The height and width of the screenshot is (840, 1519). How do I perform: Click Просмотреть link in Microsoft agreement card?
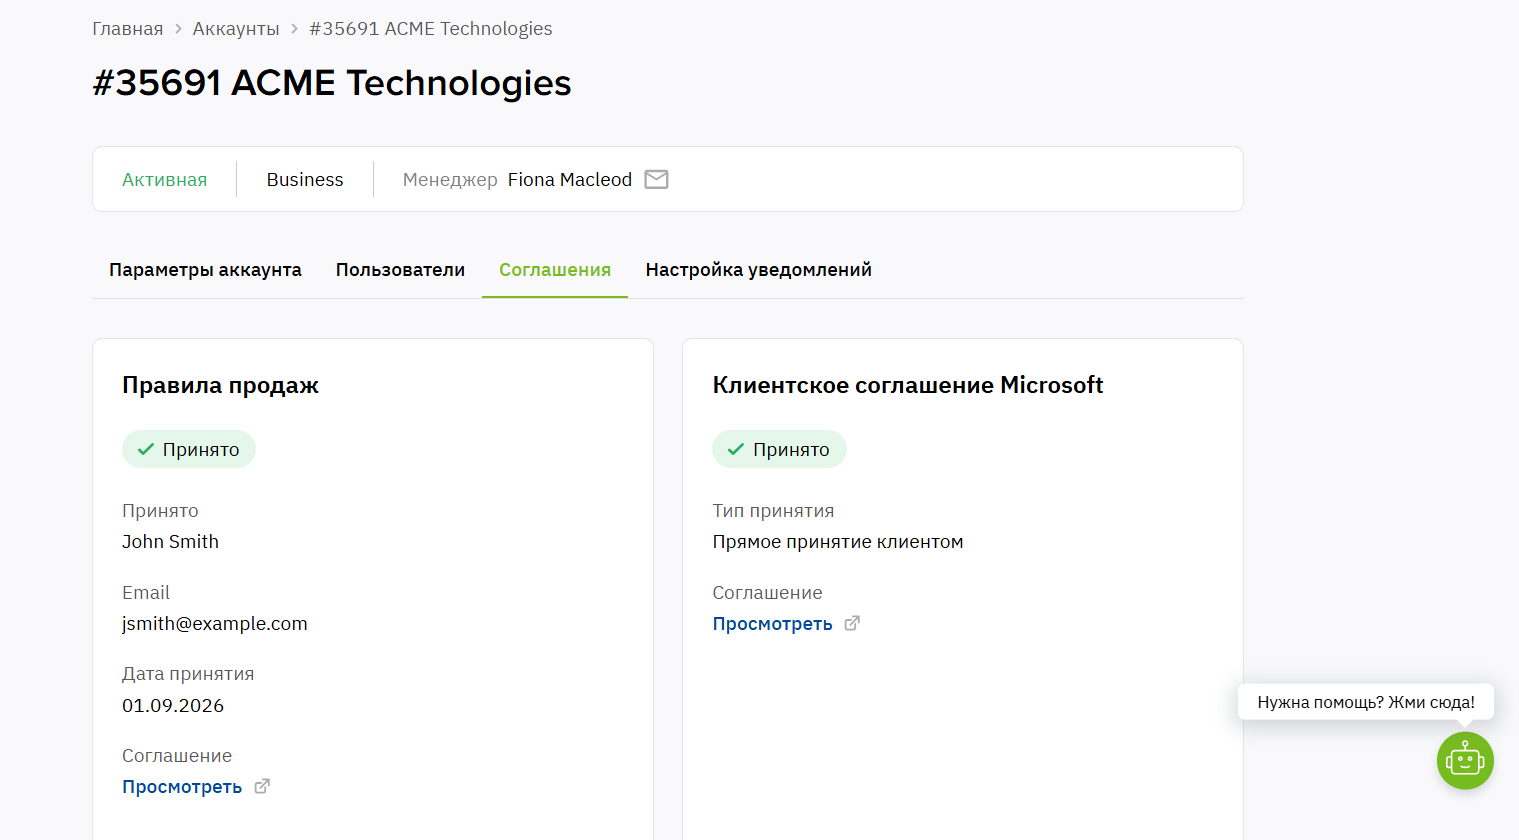click(772, 624)
